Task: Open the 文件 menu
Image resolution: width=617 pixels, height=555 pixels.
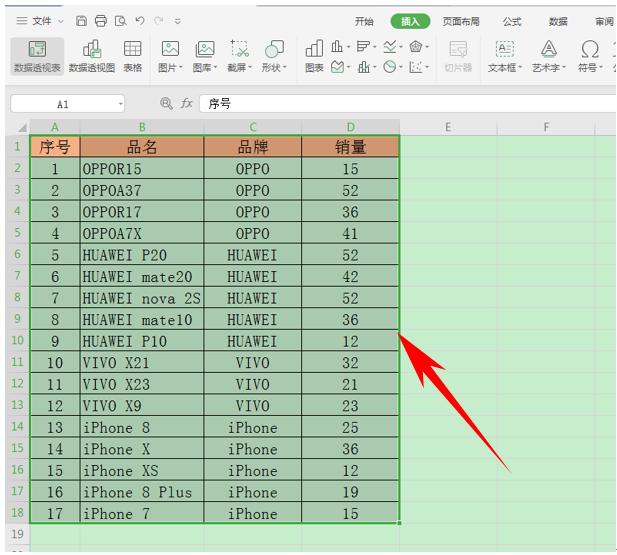Action: tap(41, 21)
